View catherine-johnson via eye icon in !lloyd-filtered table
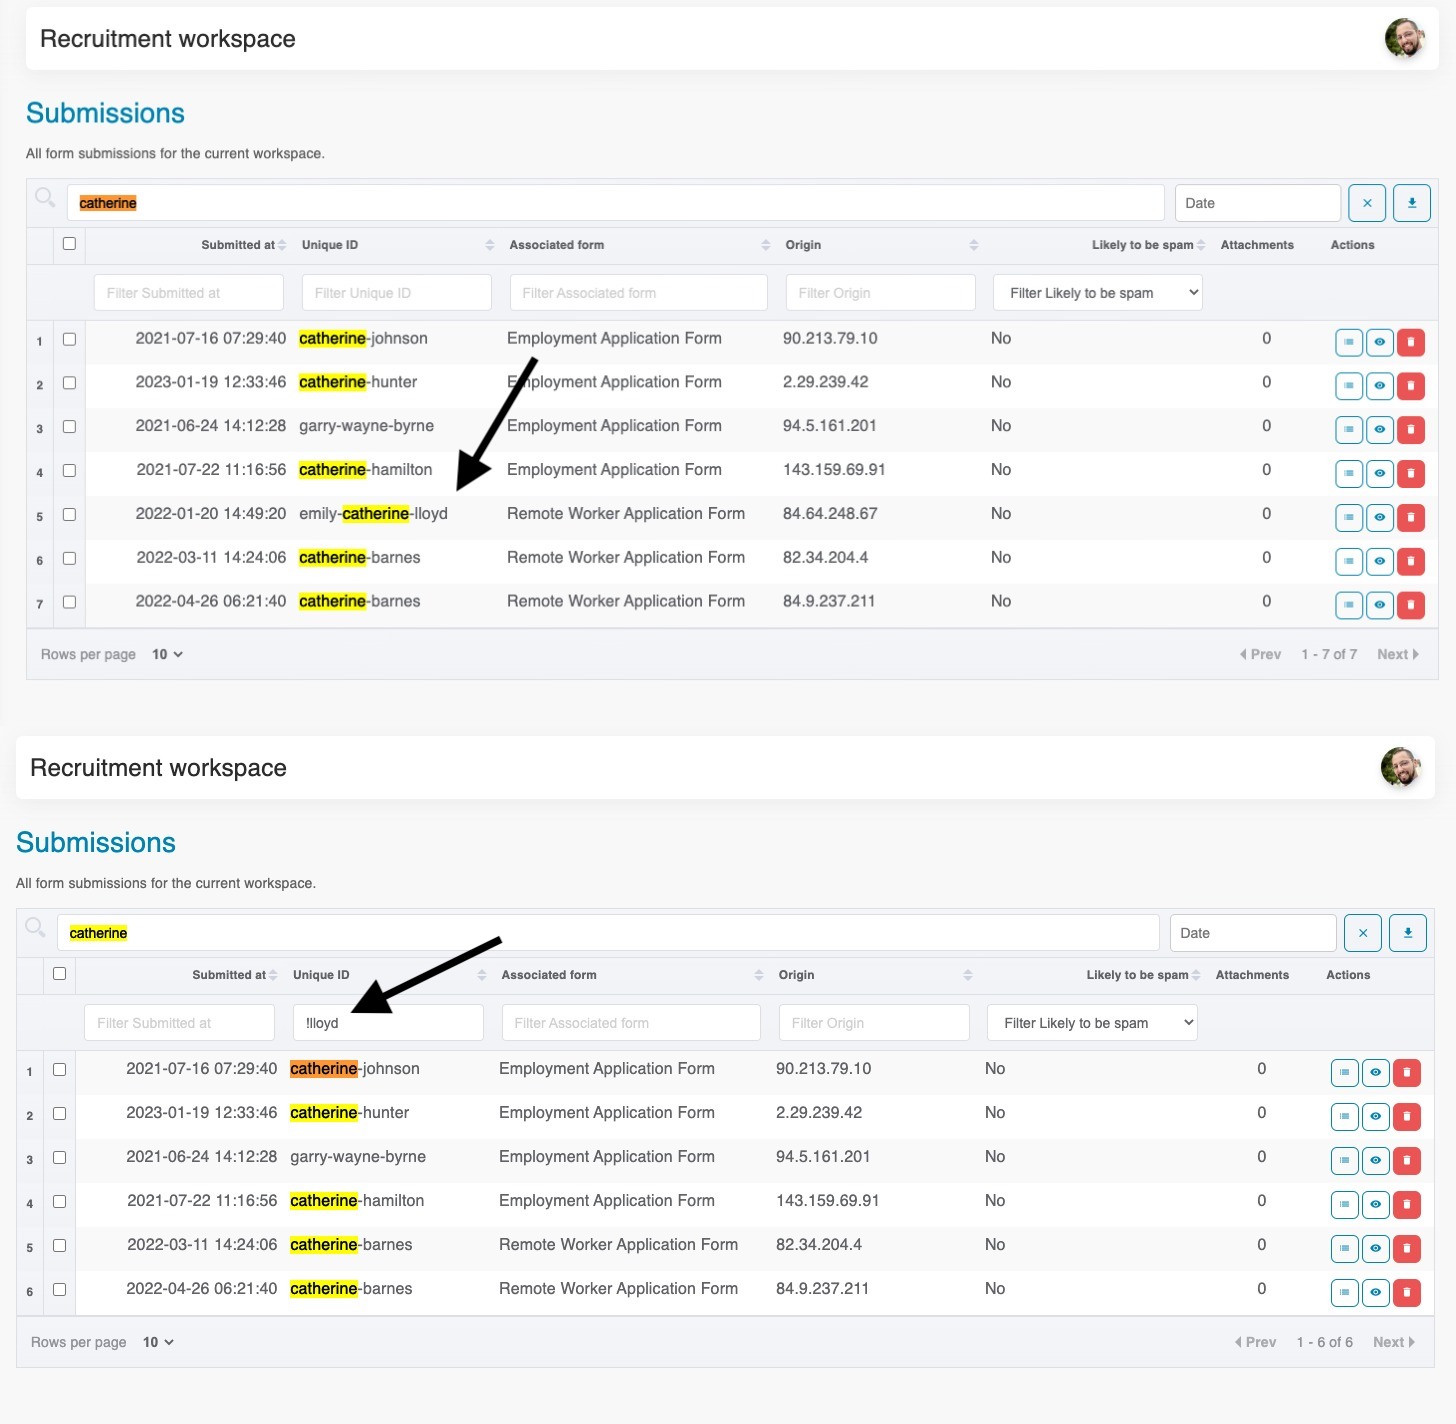1456x1424 pixels. [1376, 1073]
